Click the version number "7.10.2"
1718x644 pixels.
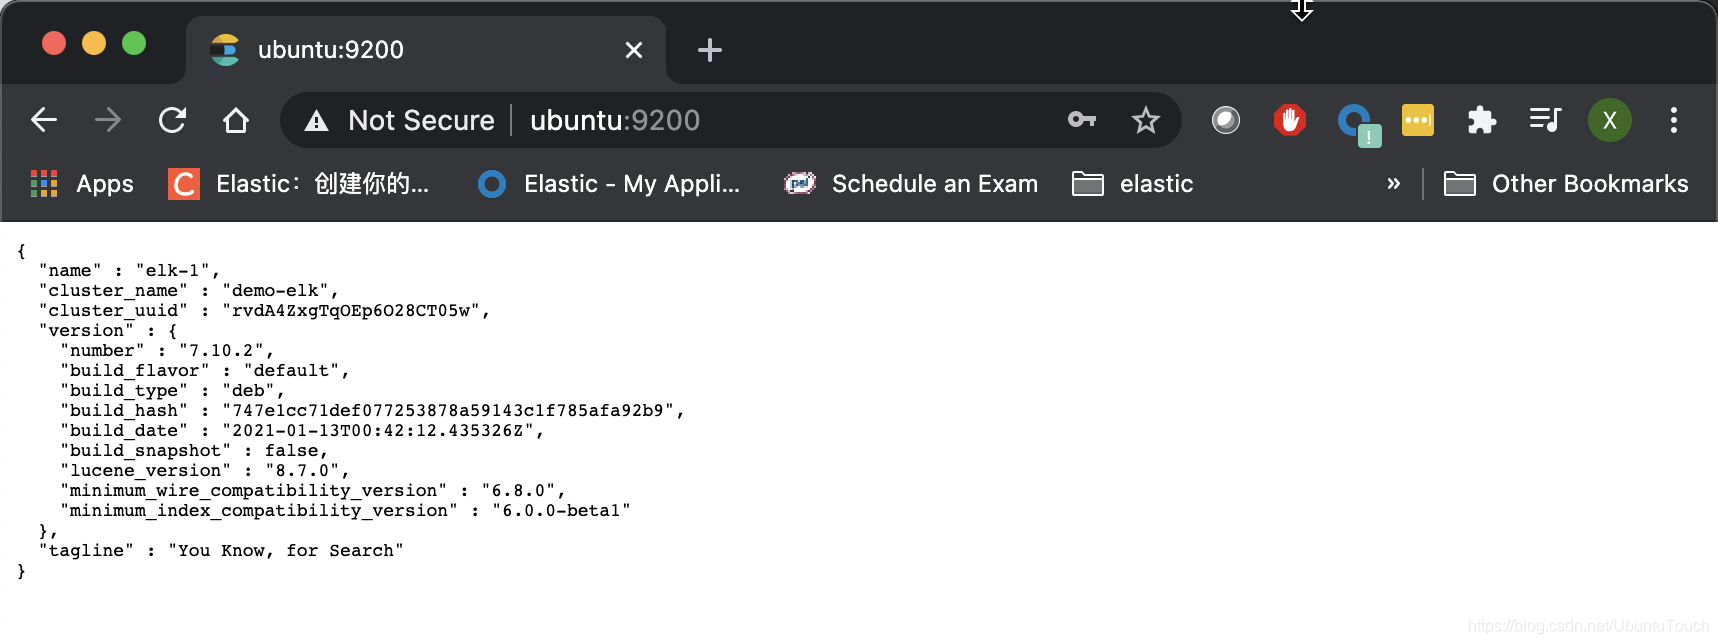(x=222, y=350)
